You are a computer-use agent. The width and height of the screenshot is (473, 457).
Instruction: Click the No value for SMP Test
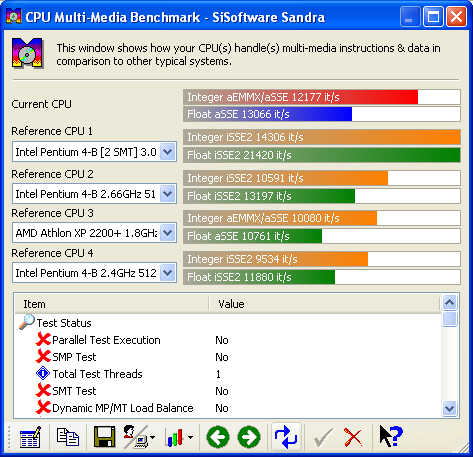(222, 357)
